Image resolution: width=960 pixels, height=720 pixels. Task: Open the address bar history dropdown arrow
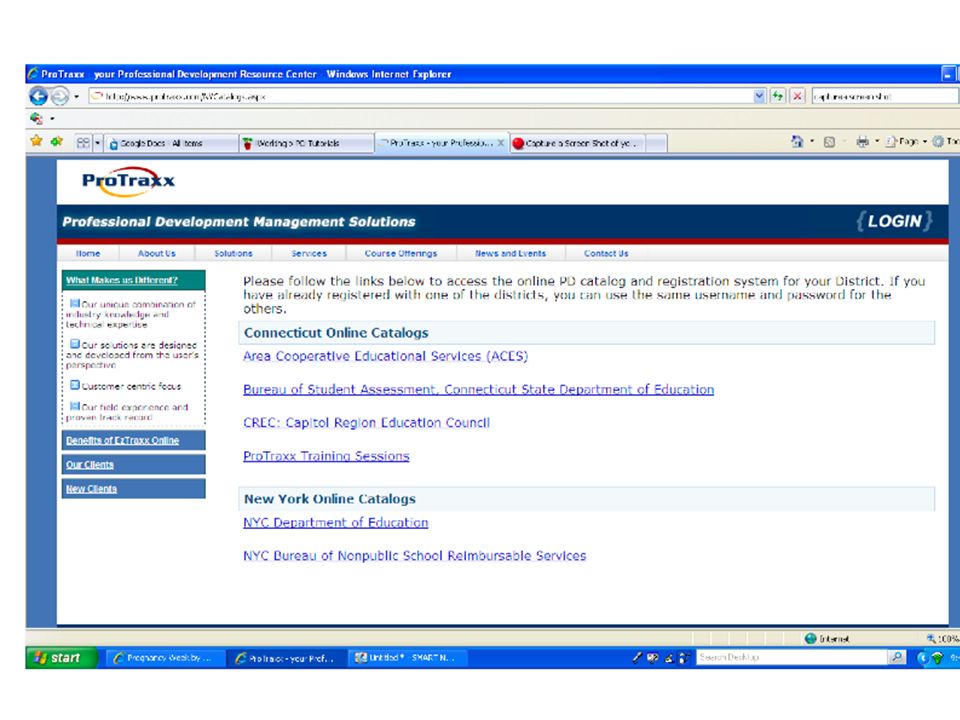[x=759, y=96]
